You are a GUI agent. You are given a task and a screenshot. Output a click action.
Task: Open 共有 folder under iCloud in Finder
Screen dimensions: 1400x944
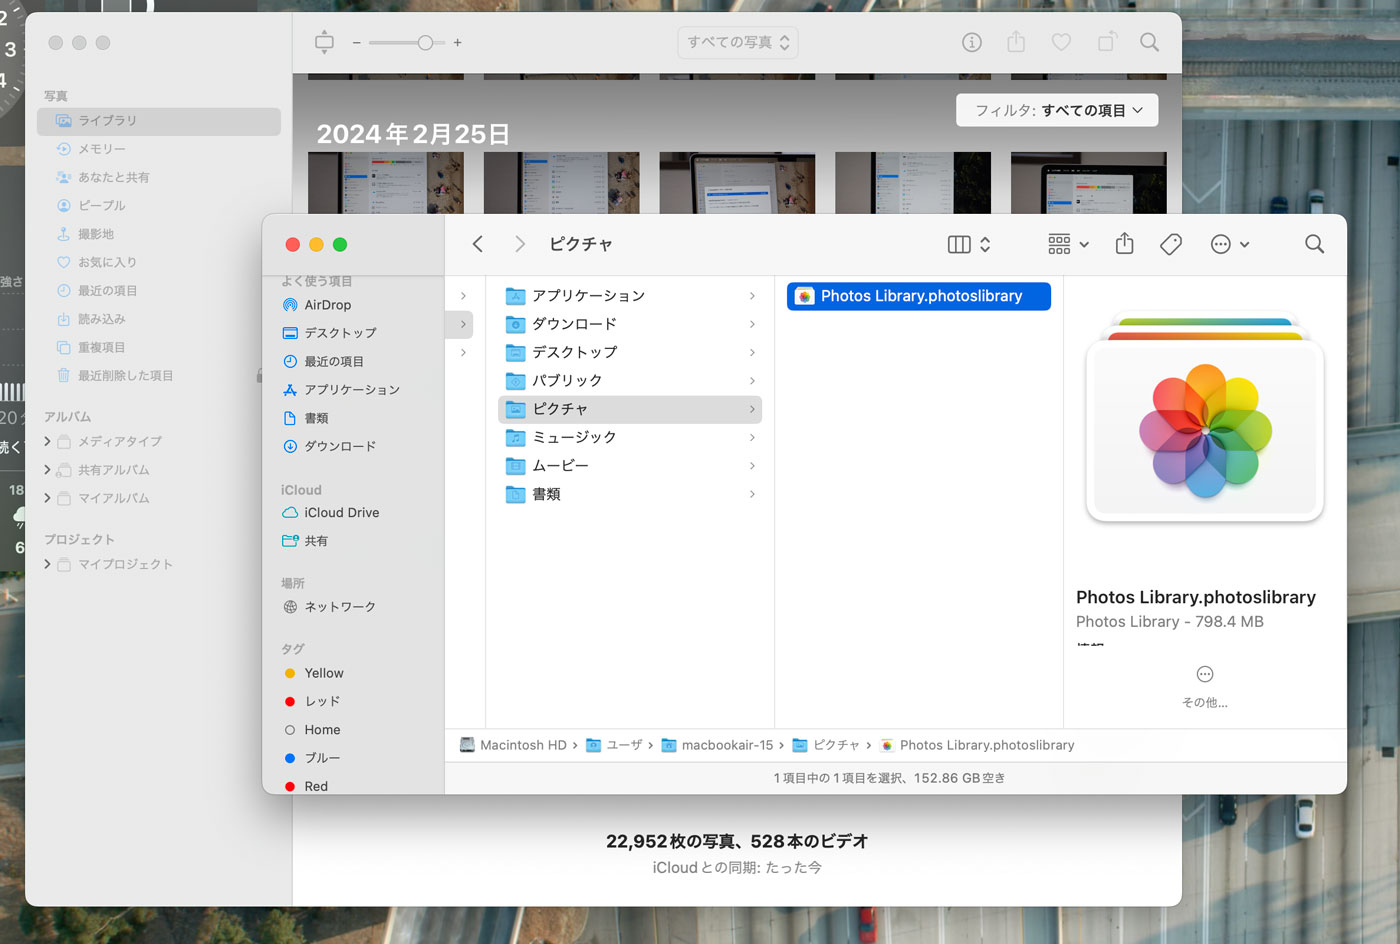tap(316, 541)
